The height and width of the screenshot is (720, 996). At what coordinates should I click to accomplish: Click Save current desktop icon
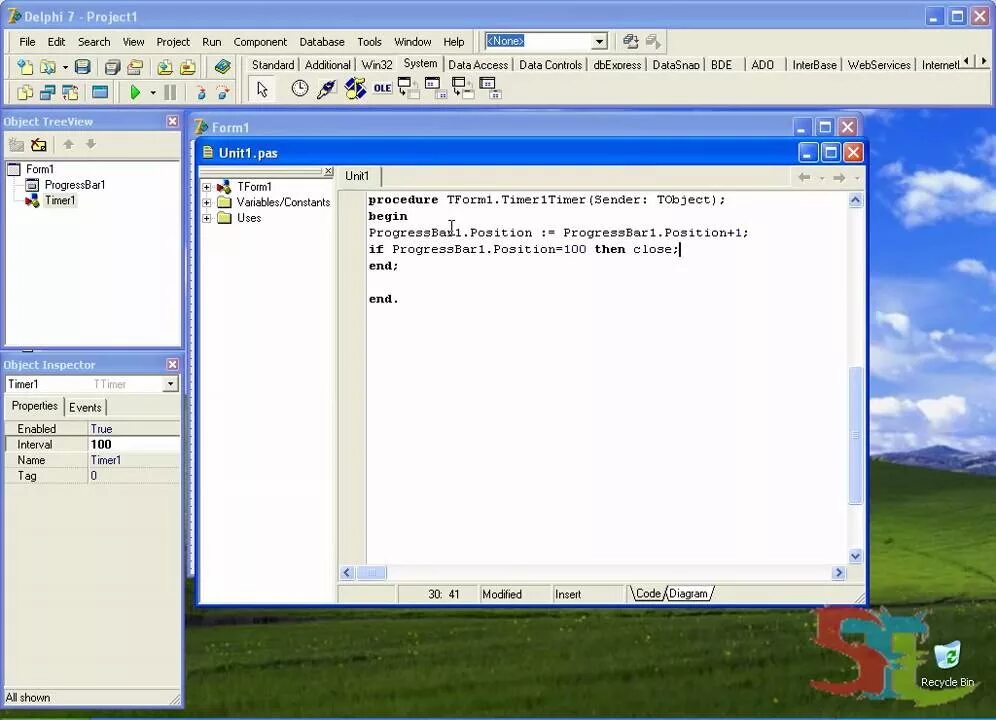point(630,41)
